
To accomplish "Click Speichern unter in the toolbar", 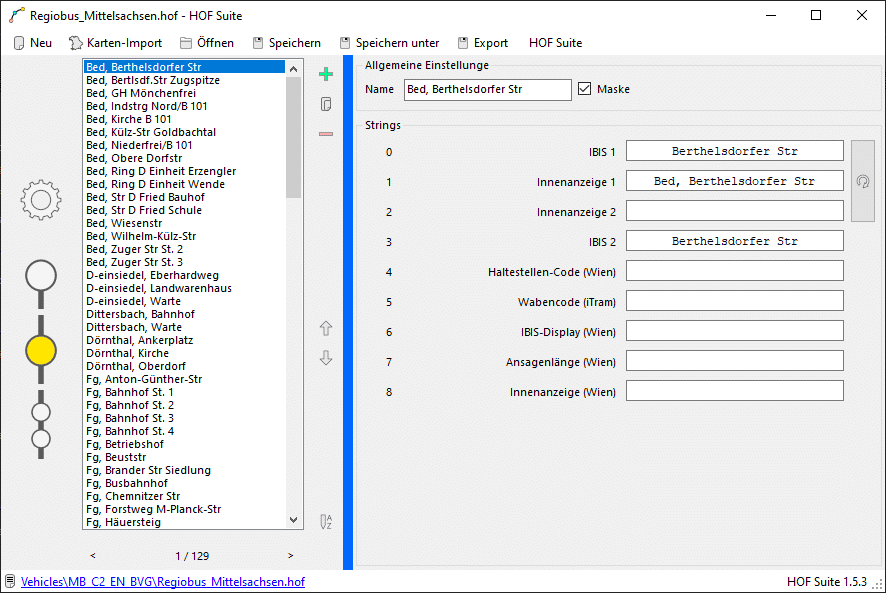I will (390, 43).
